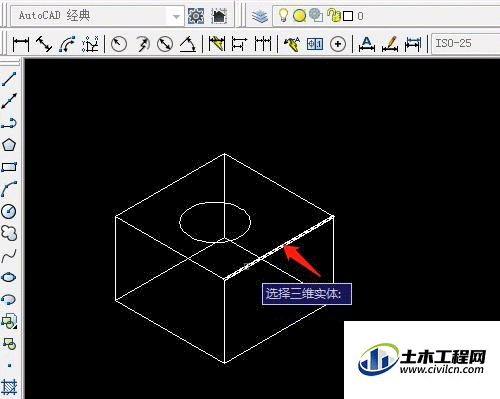Start an Aligned dimension

point(44,44)
